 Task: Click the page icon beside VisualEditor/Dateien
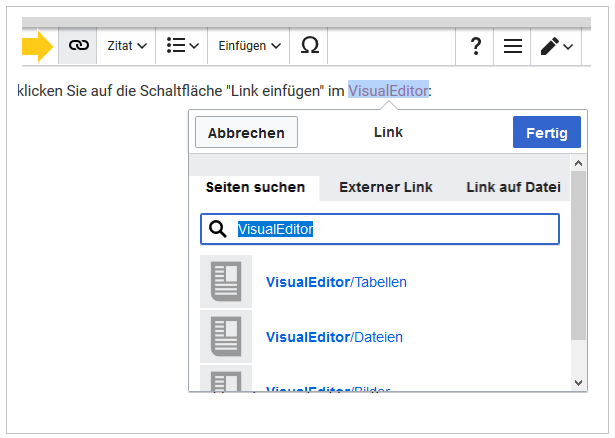pyautogui.click(x=226, y=336)
